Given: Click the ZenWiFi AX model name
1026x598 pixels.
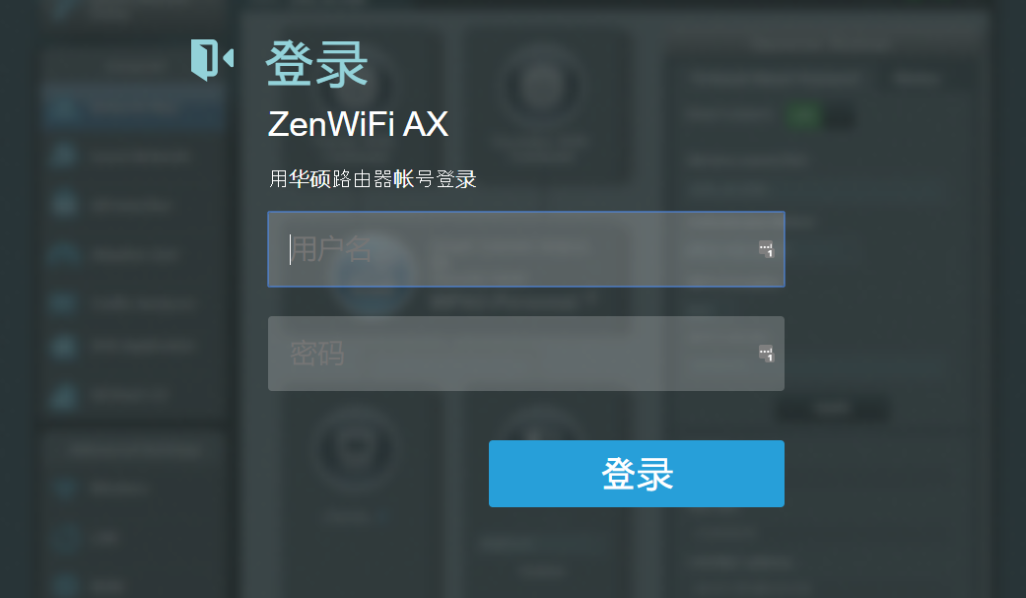Looking at the screenshot, I should click(x=358, y=124).
